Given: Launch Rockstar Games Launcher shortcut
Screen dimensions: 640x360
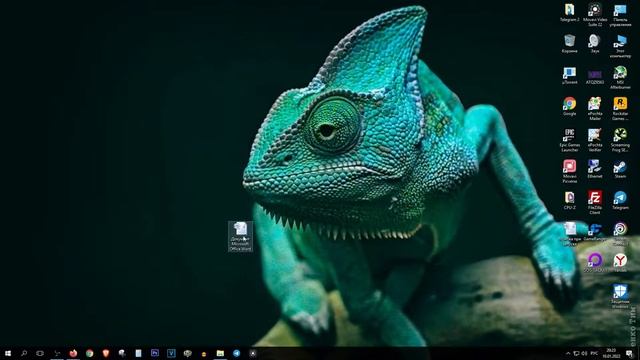Looking at the screenshot, I should pos(620,109).
